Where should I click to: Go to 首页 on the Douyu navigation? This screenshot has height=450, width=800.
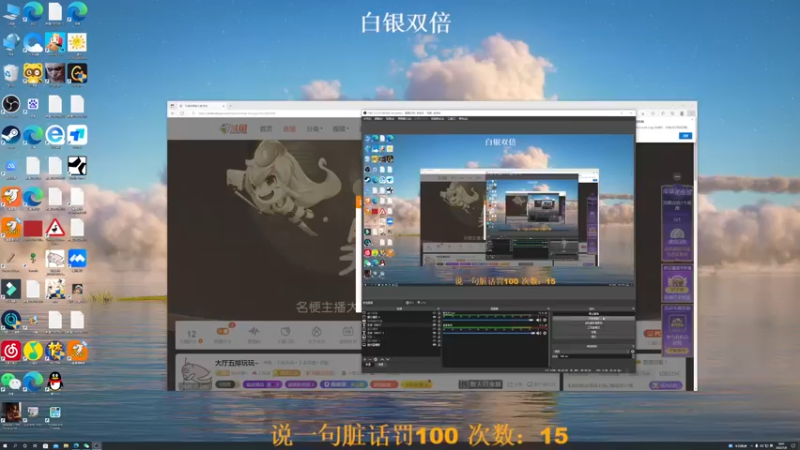point(266,129)
